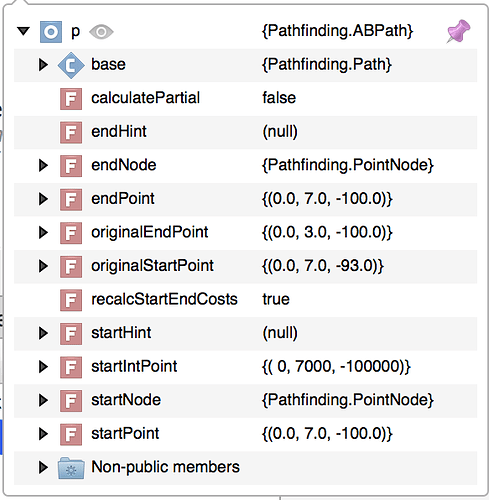The height and width of the screenshot is (500, 489).
Task: Expand the base node
Action: (43, 65)
